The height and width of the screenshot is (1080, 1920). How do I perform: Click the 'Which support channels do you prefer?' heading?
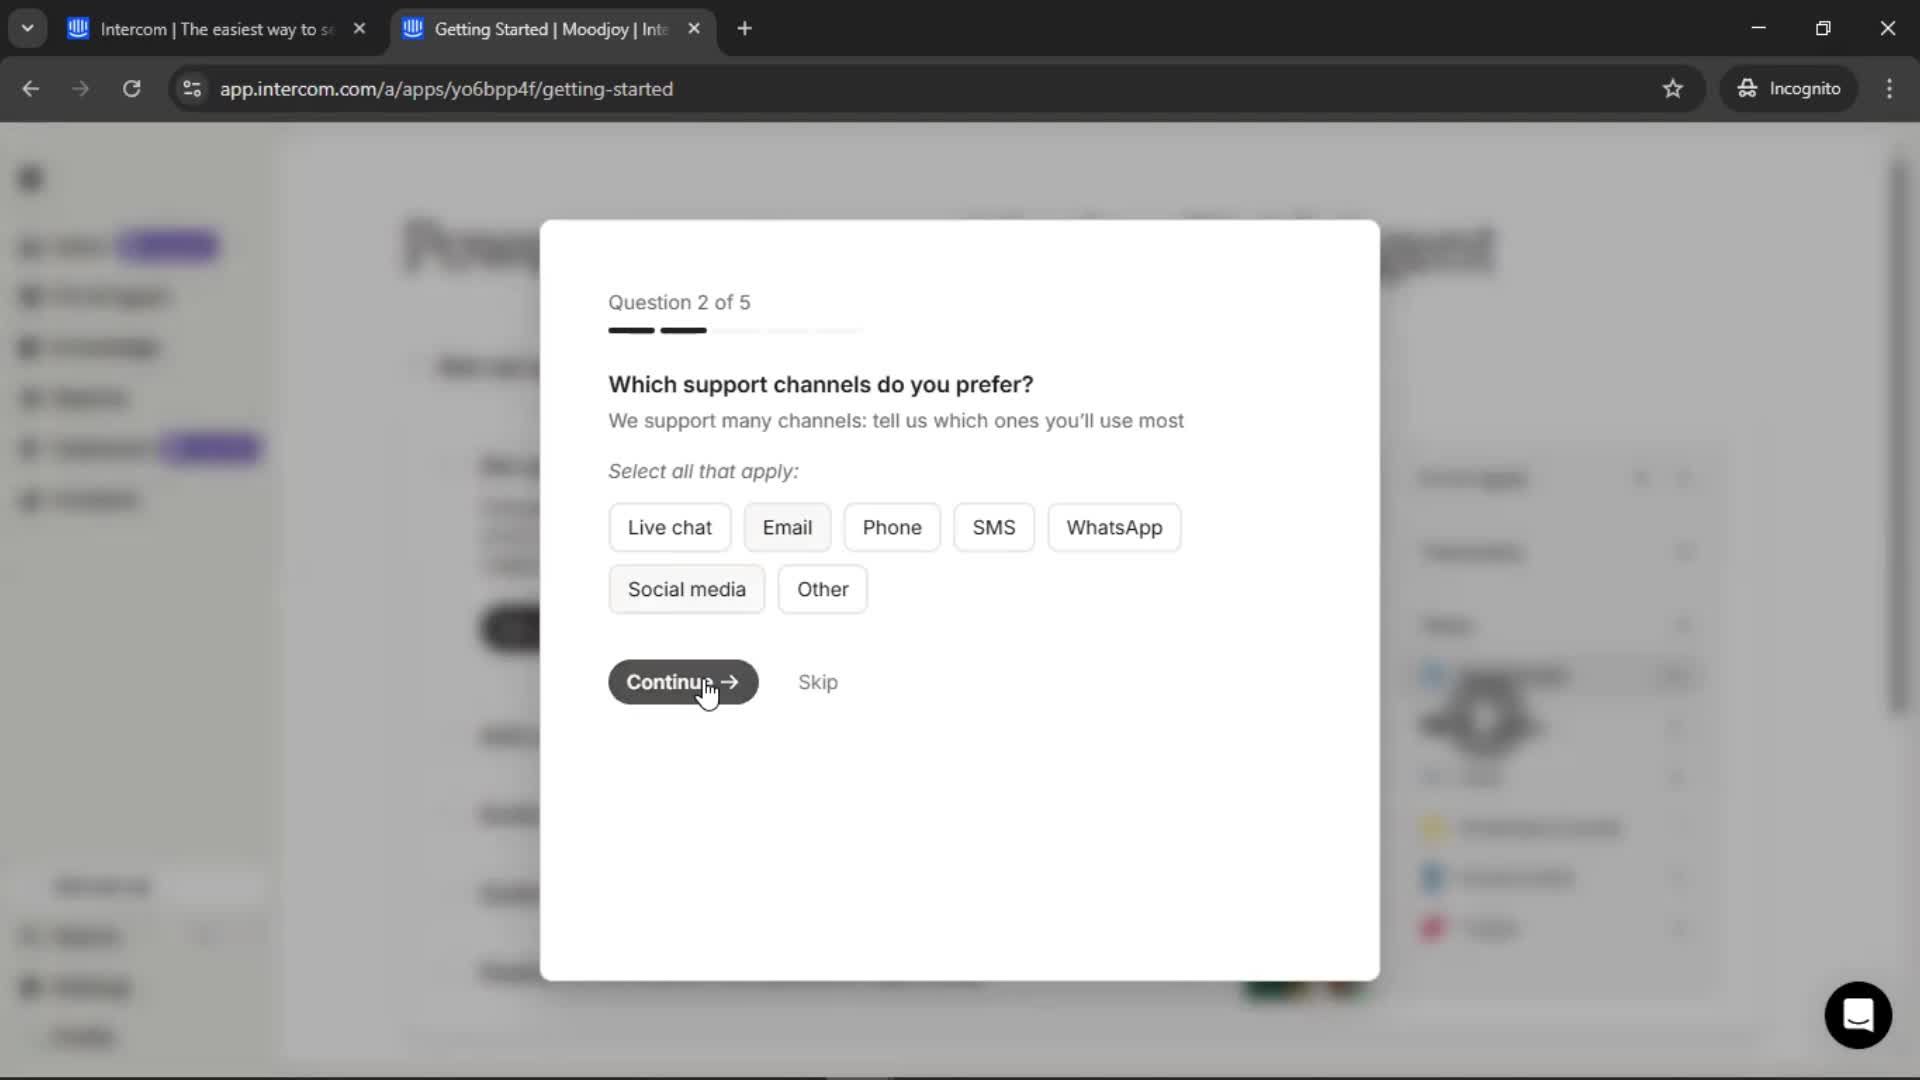(x=820, y=384)
